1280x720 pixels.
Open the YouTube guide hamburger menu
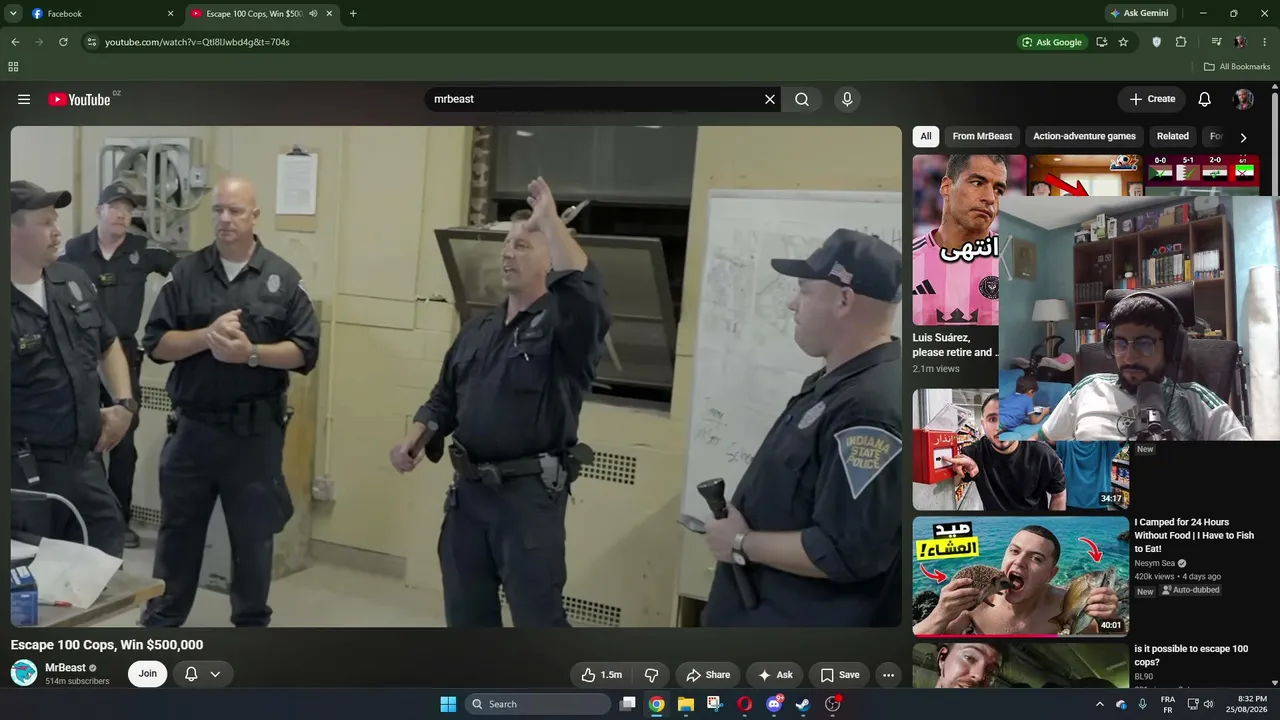[24, 99]
